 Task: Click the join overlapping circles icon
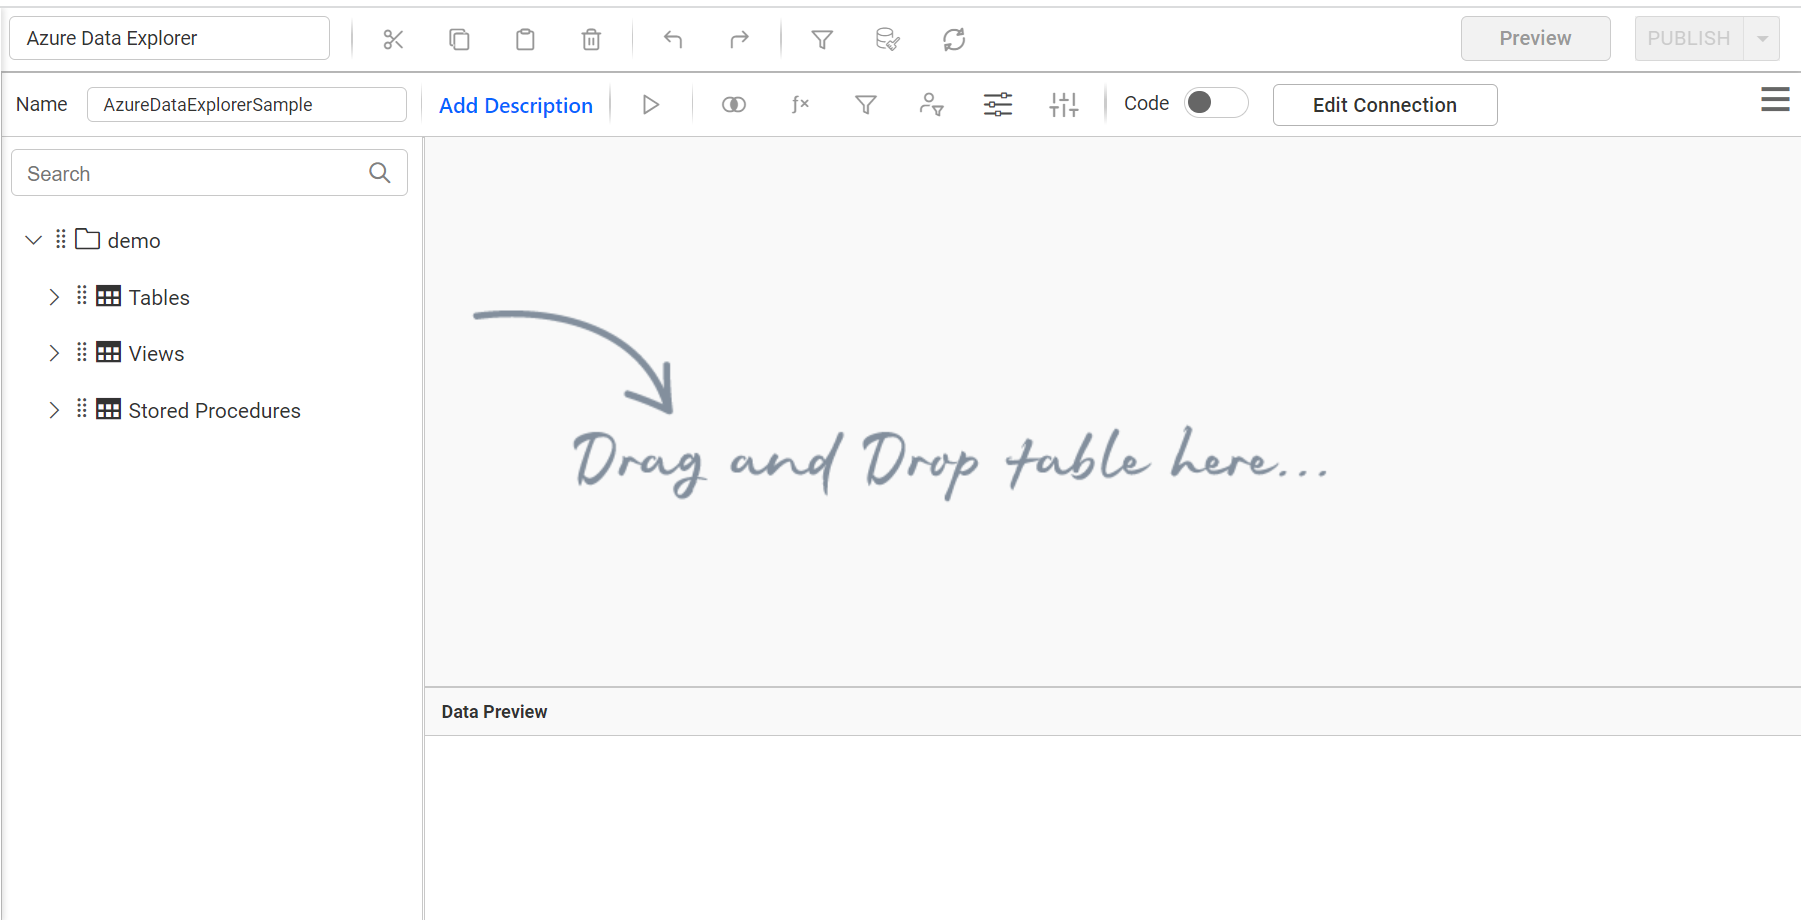pyautogui.click(x=734, y=104)
